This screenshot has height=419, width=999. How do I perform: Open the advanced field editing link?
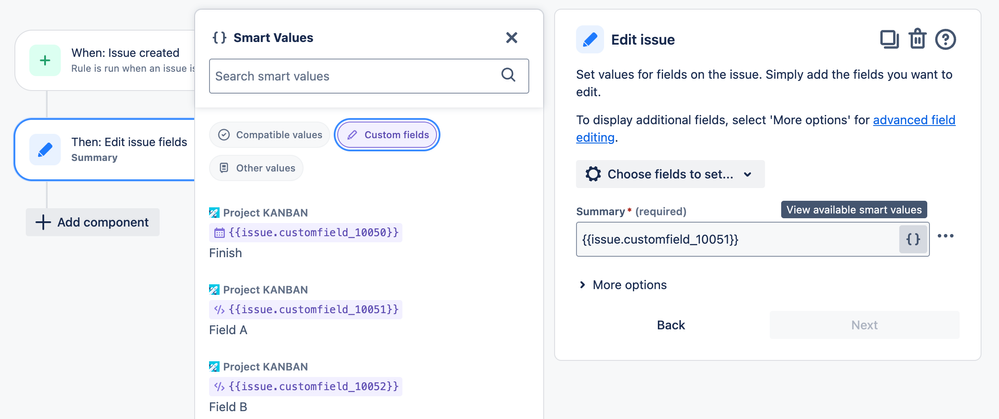[x=913, y=120]
